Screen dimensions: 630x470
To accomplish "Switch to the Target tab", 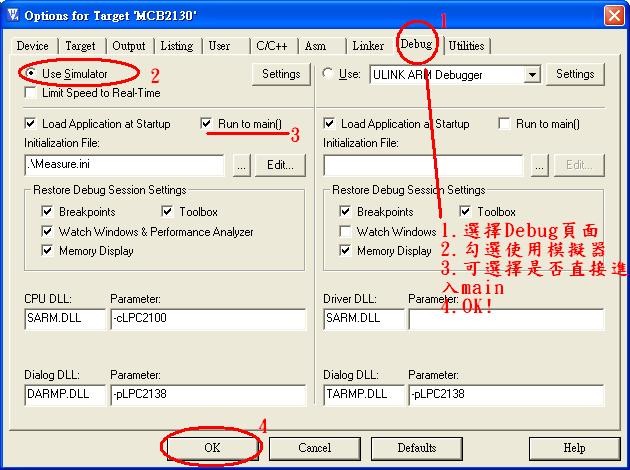I will click(80, 46).
